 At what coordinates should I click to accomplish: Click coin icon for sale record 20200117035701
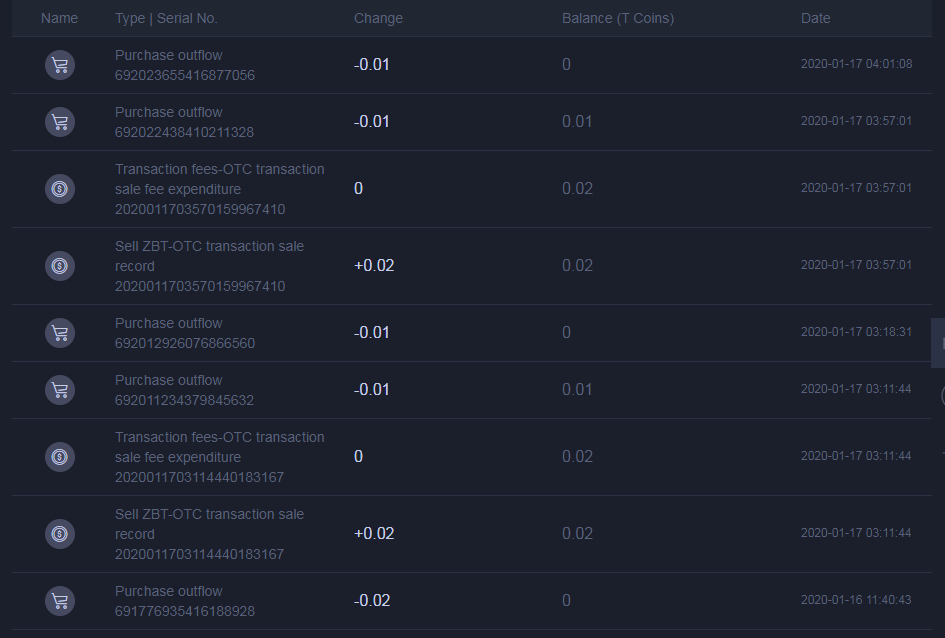pyautogui.click(x=60, y=266)
